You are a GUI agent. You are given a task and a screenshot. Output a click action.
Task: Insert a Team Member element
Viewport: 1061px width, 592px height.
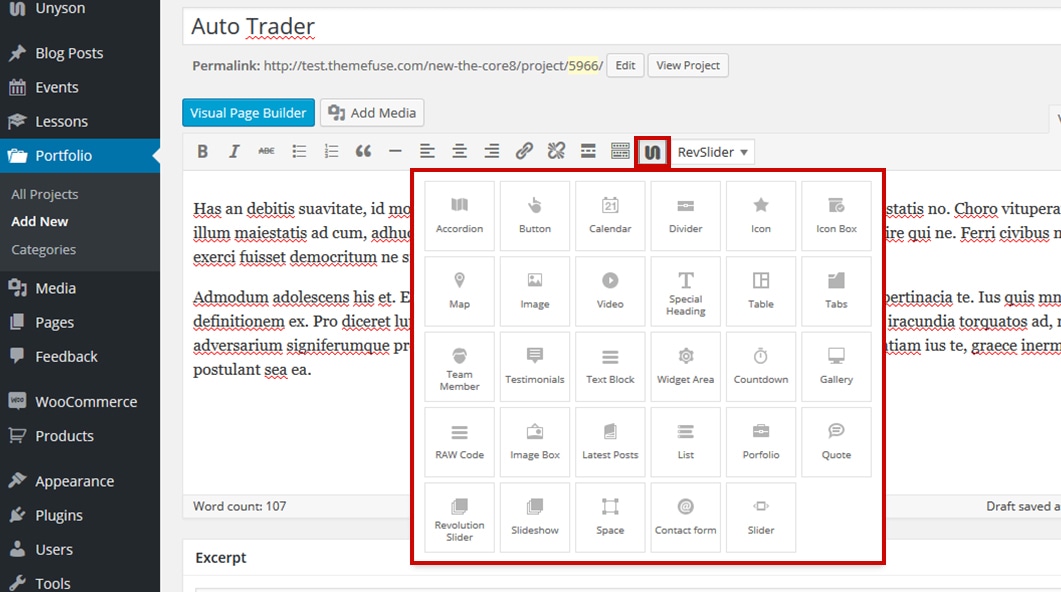(x=459, y=367)
